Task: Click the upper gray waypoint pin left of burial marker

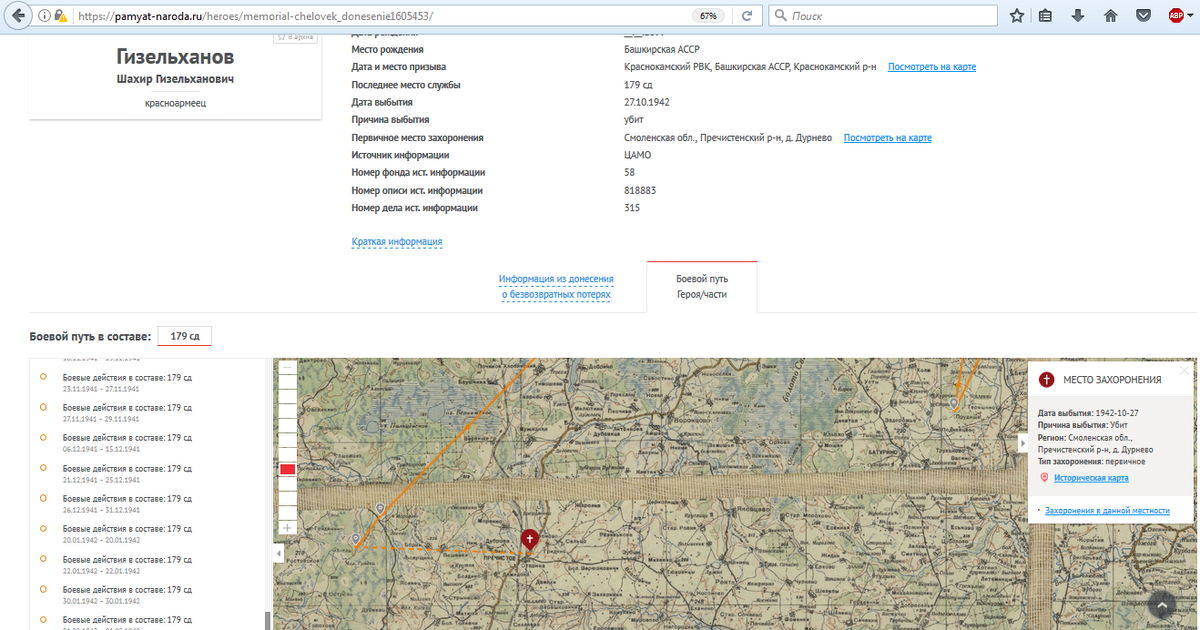Action: point(380,509)
